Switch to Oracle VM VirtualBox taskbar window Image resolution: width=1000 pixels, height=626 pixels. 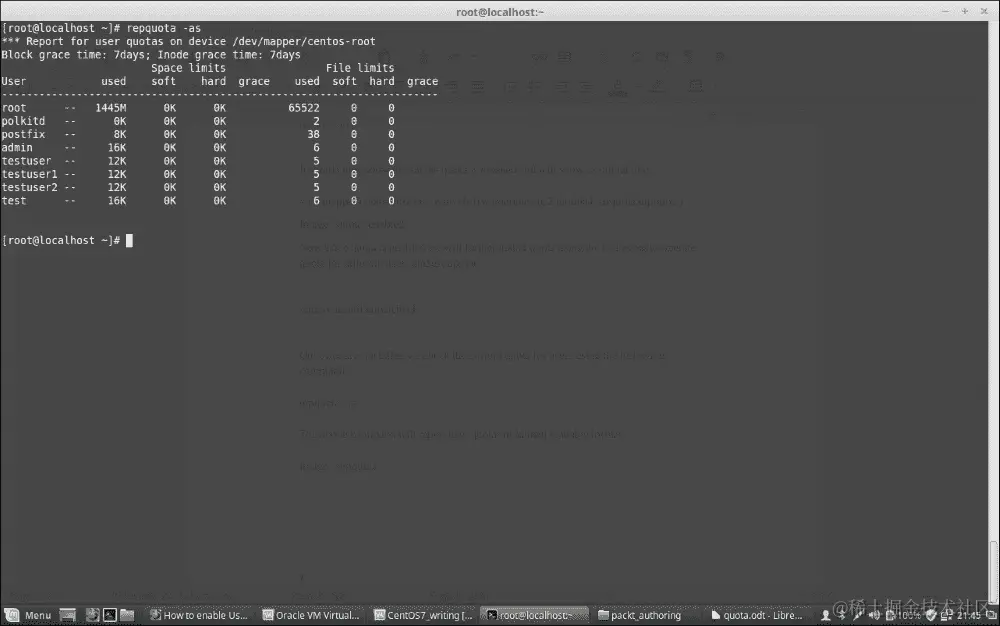click(311, 615)
